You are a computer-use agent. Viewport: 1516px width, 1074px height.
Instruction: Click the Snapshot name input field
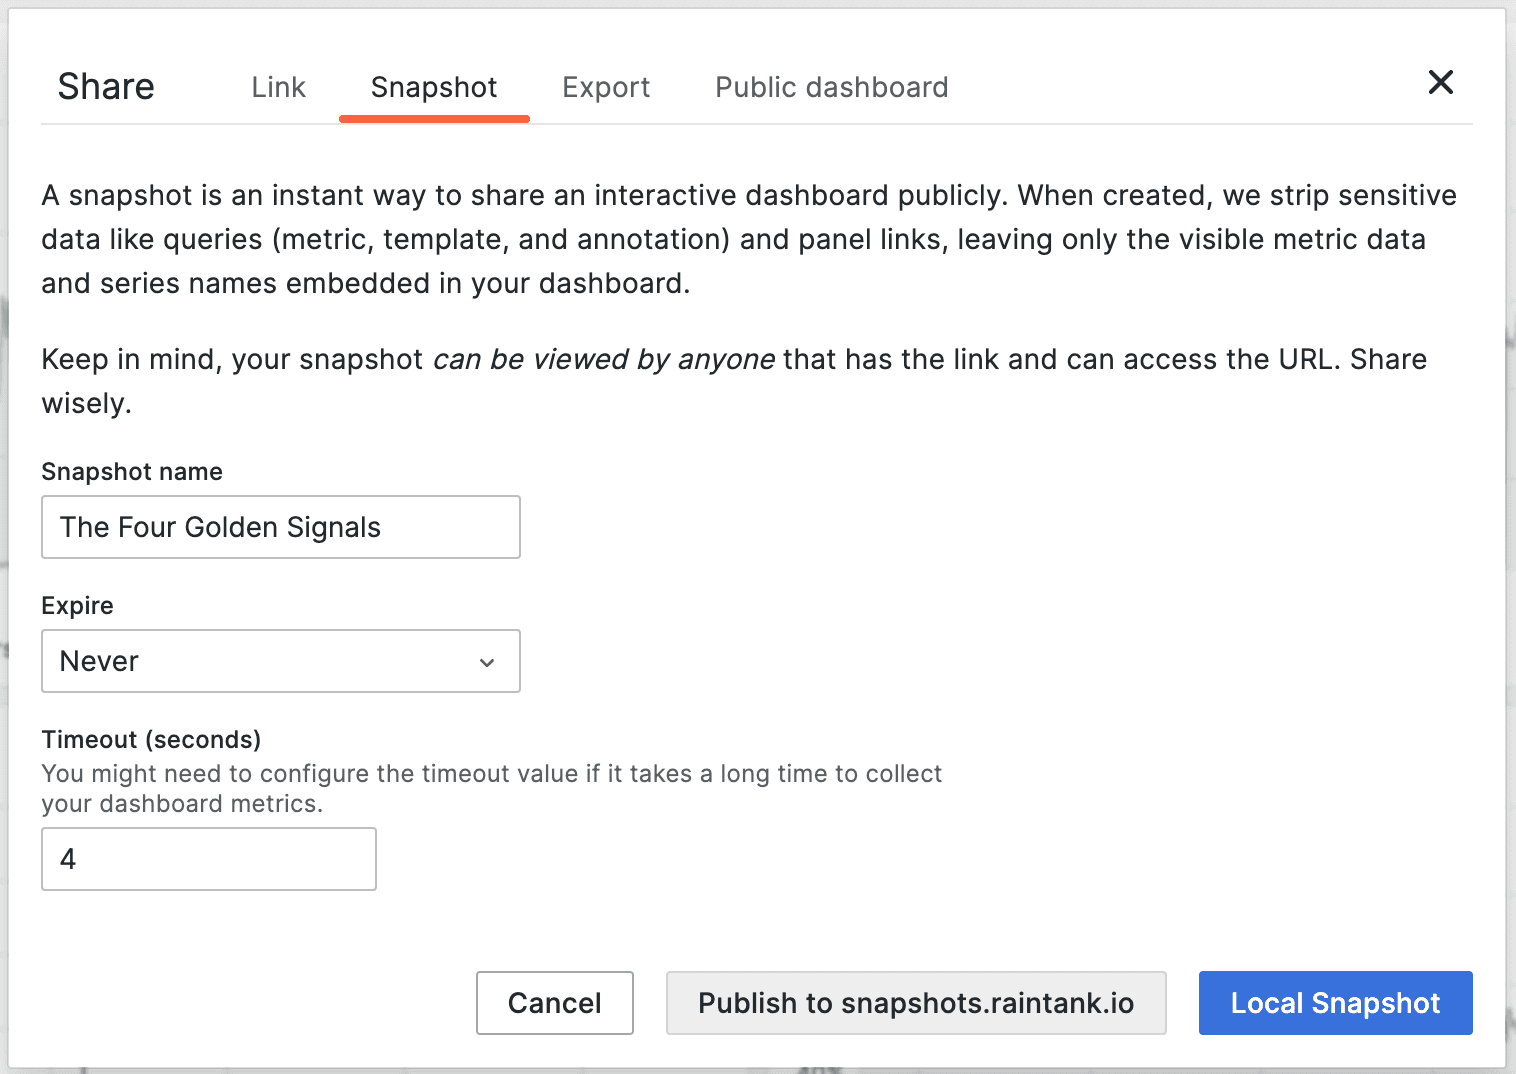click(x=280, y=527)
